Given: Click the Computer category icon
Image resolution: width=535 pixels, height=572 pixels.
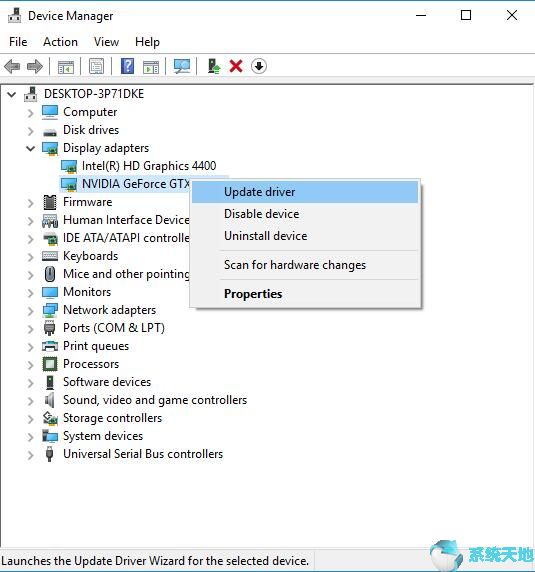Looking at the screenshot, I should 50,112.
